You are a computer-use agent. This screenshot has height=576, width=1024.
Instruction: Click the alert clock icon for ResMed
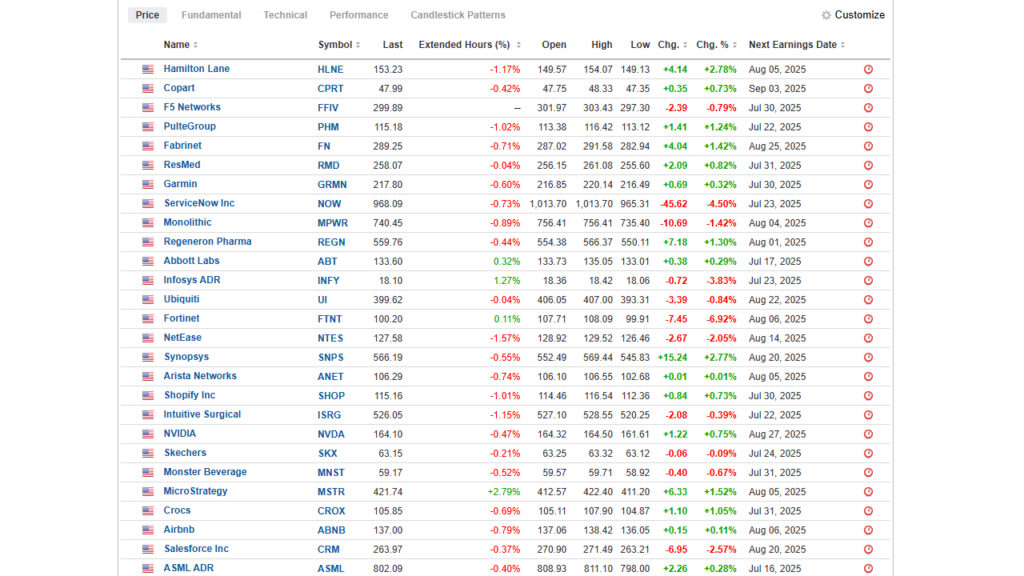[868, 165]
